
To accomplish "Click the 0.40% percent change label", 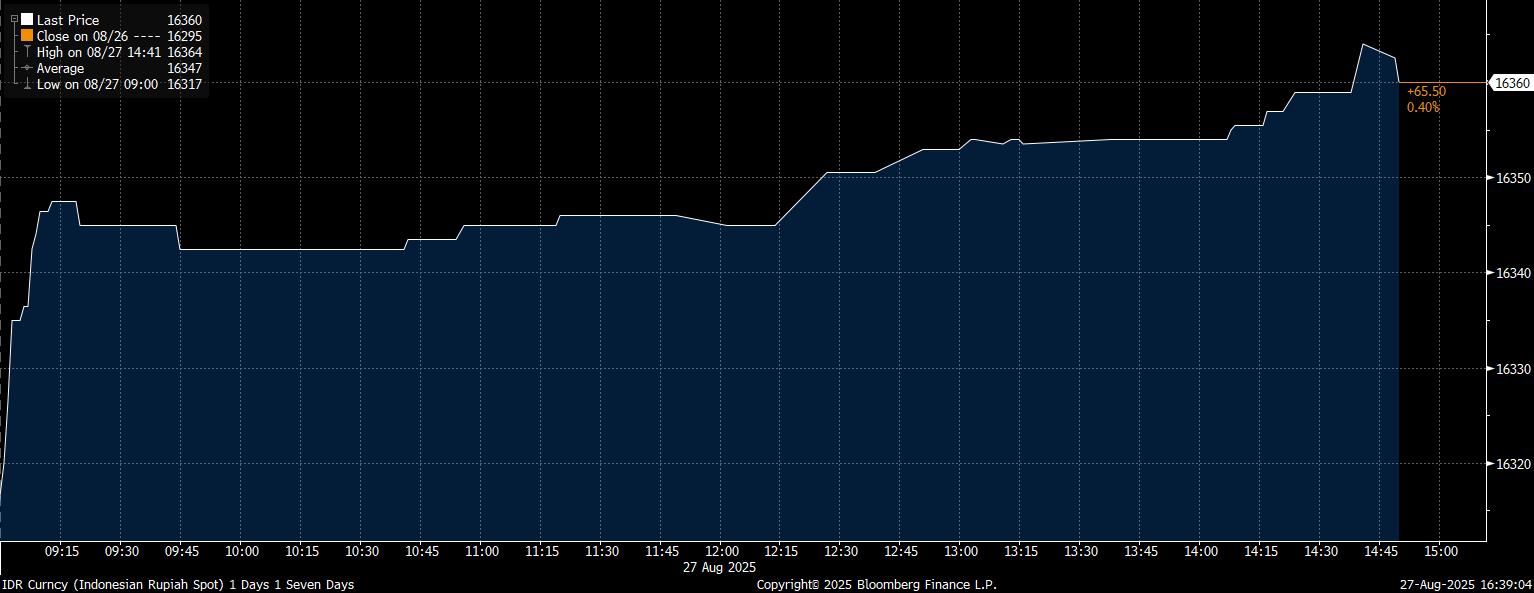I will 1423,107.
